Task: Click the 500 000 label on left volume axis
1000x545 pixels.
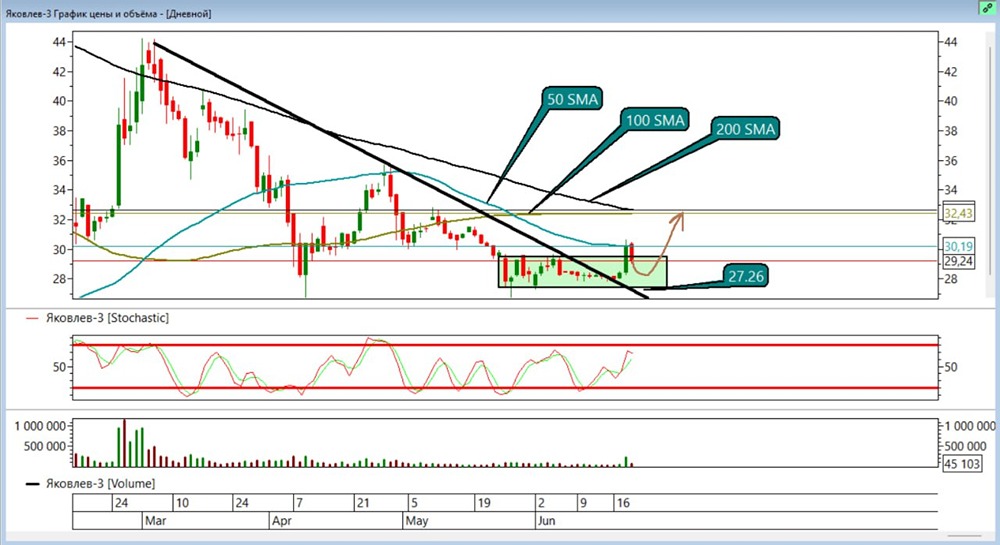Action: [x=45, y=446]
